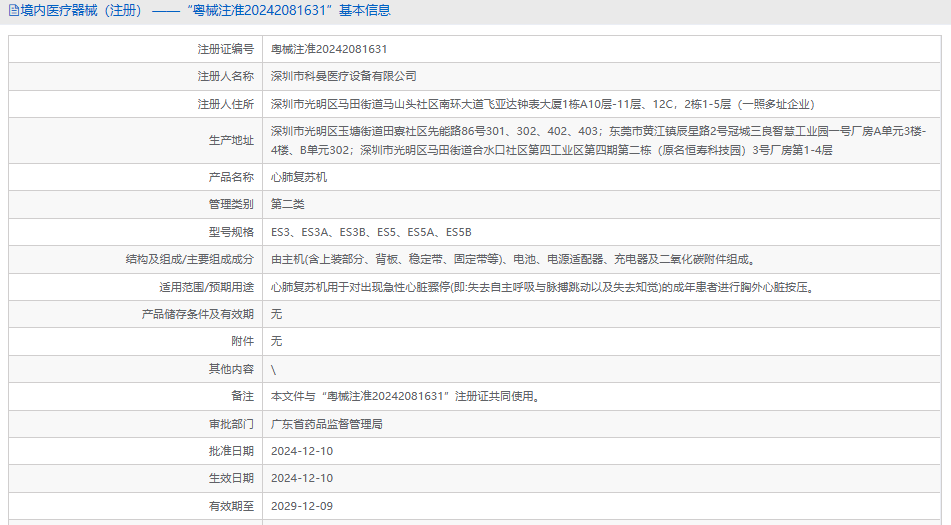The width and height of the screenshot is (951, 525).
Task: Select the 注册证编号 label cell
Action: coord(135,49)
